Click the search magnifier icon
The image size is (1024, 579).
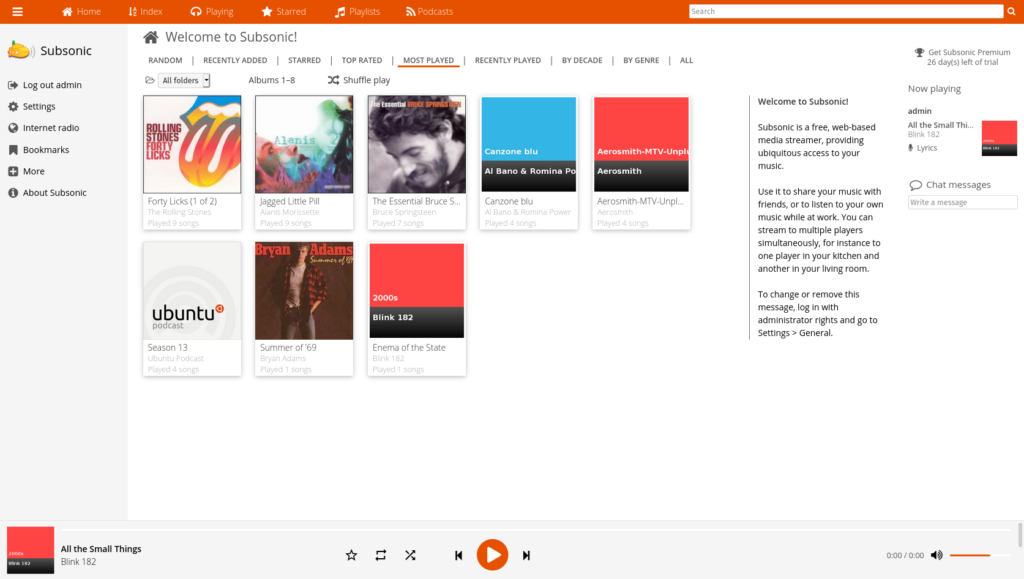[x=1012, y=11]
